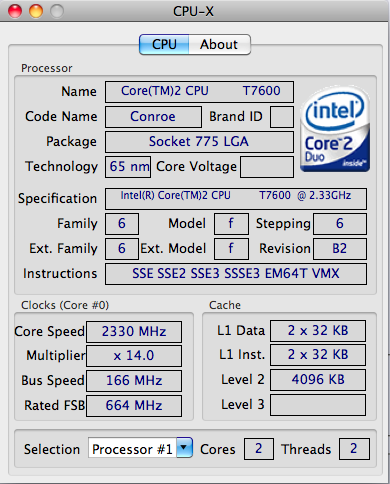Open the Processor #1 selection dropdown

click(x=140, y=449)
